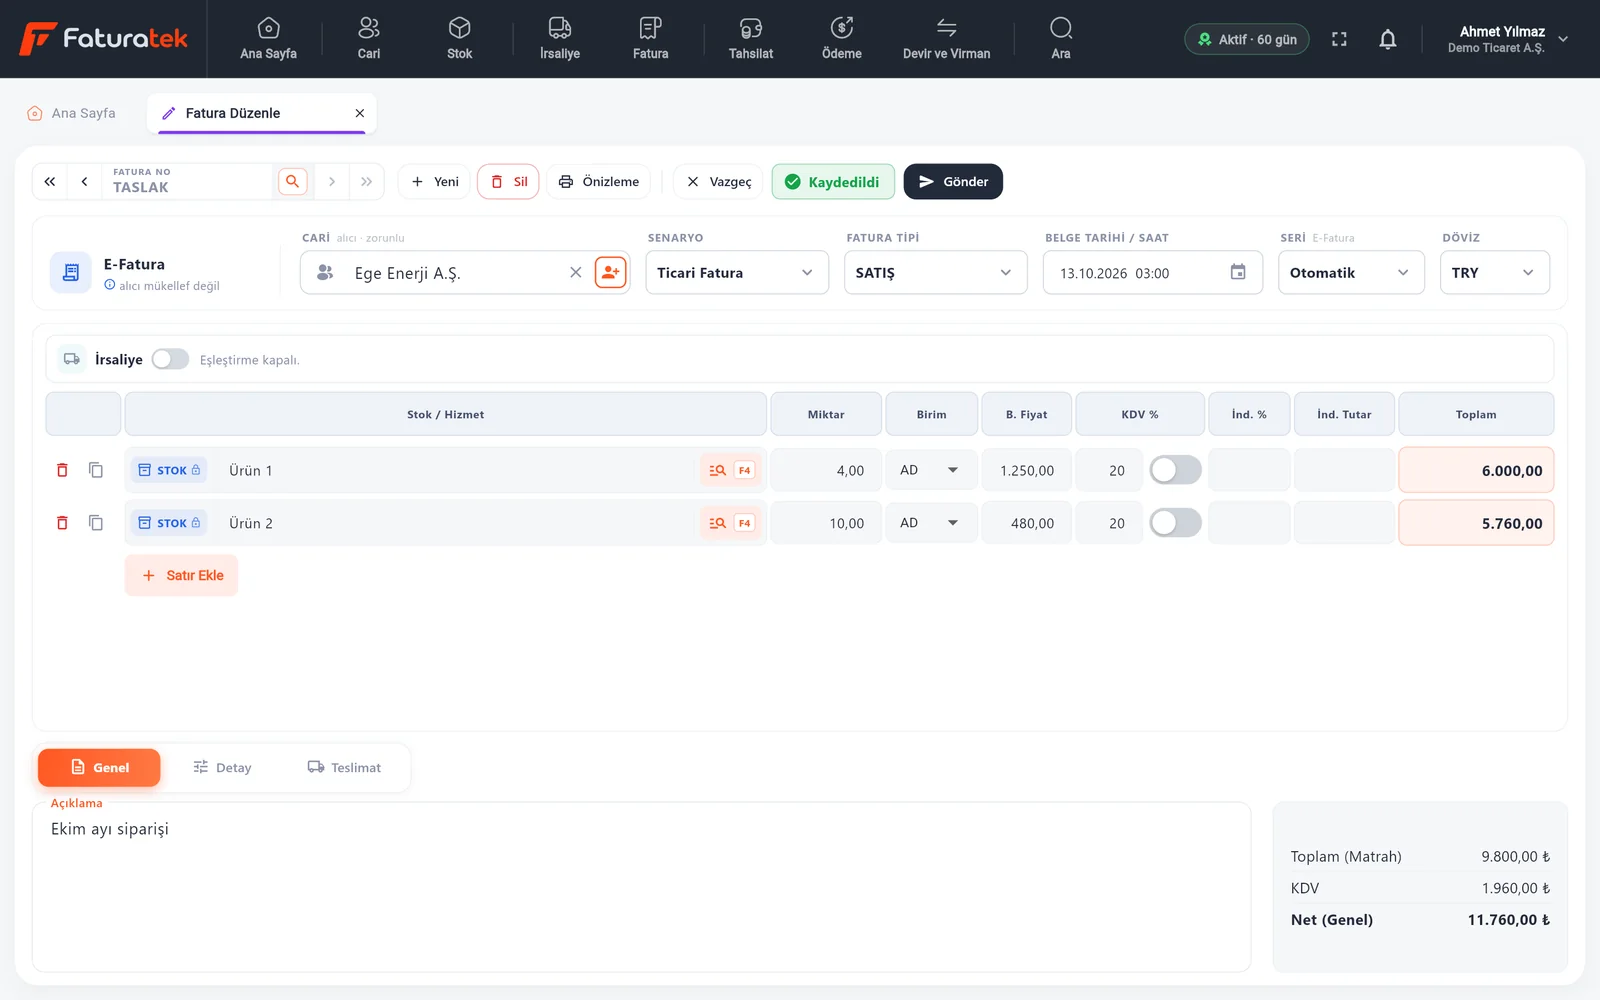Click the Sil delete button
The width and height of the screenshot is (1600, 1000).
[508, 181]
